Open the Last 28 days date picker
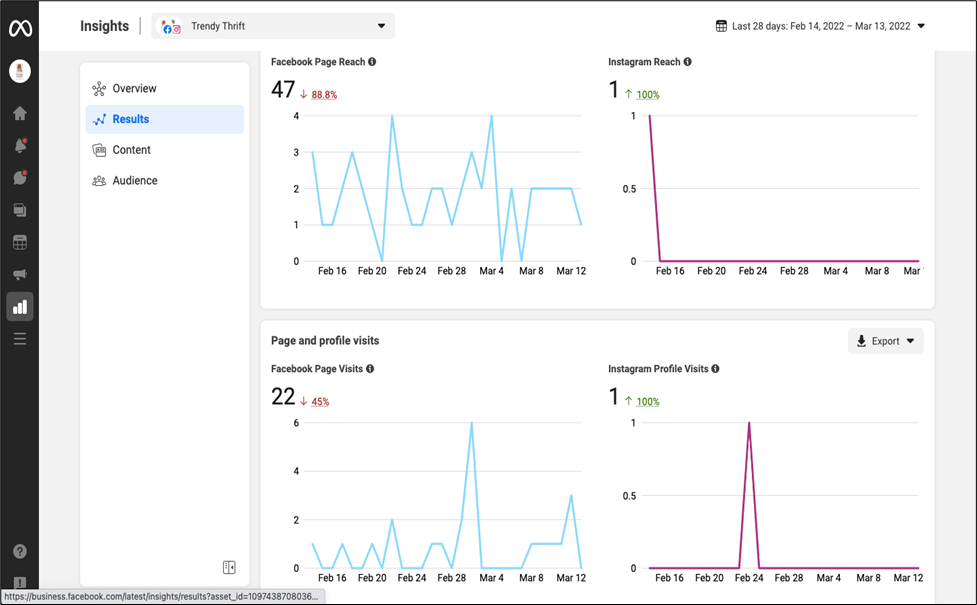977x605 pixels. pyautogui.click(x=820, y=27)
